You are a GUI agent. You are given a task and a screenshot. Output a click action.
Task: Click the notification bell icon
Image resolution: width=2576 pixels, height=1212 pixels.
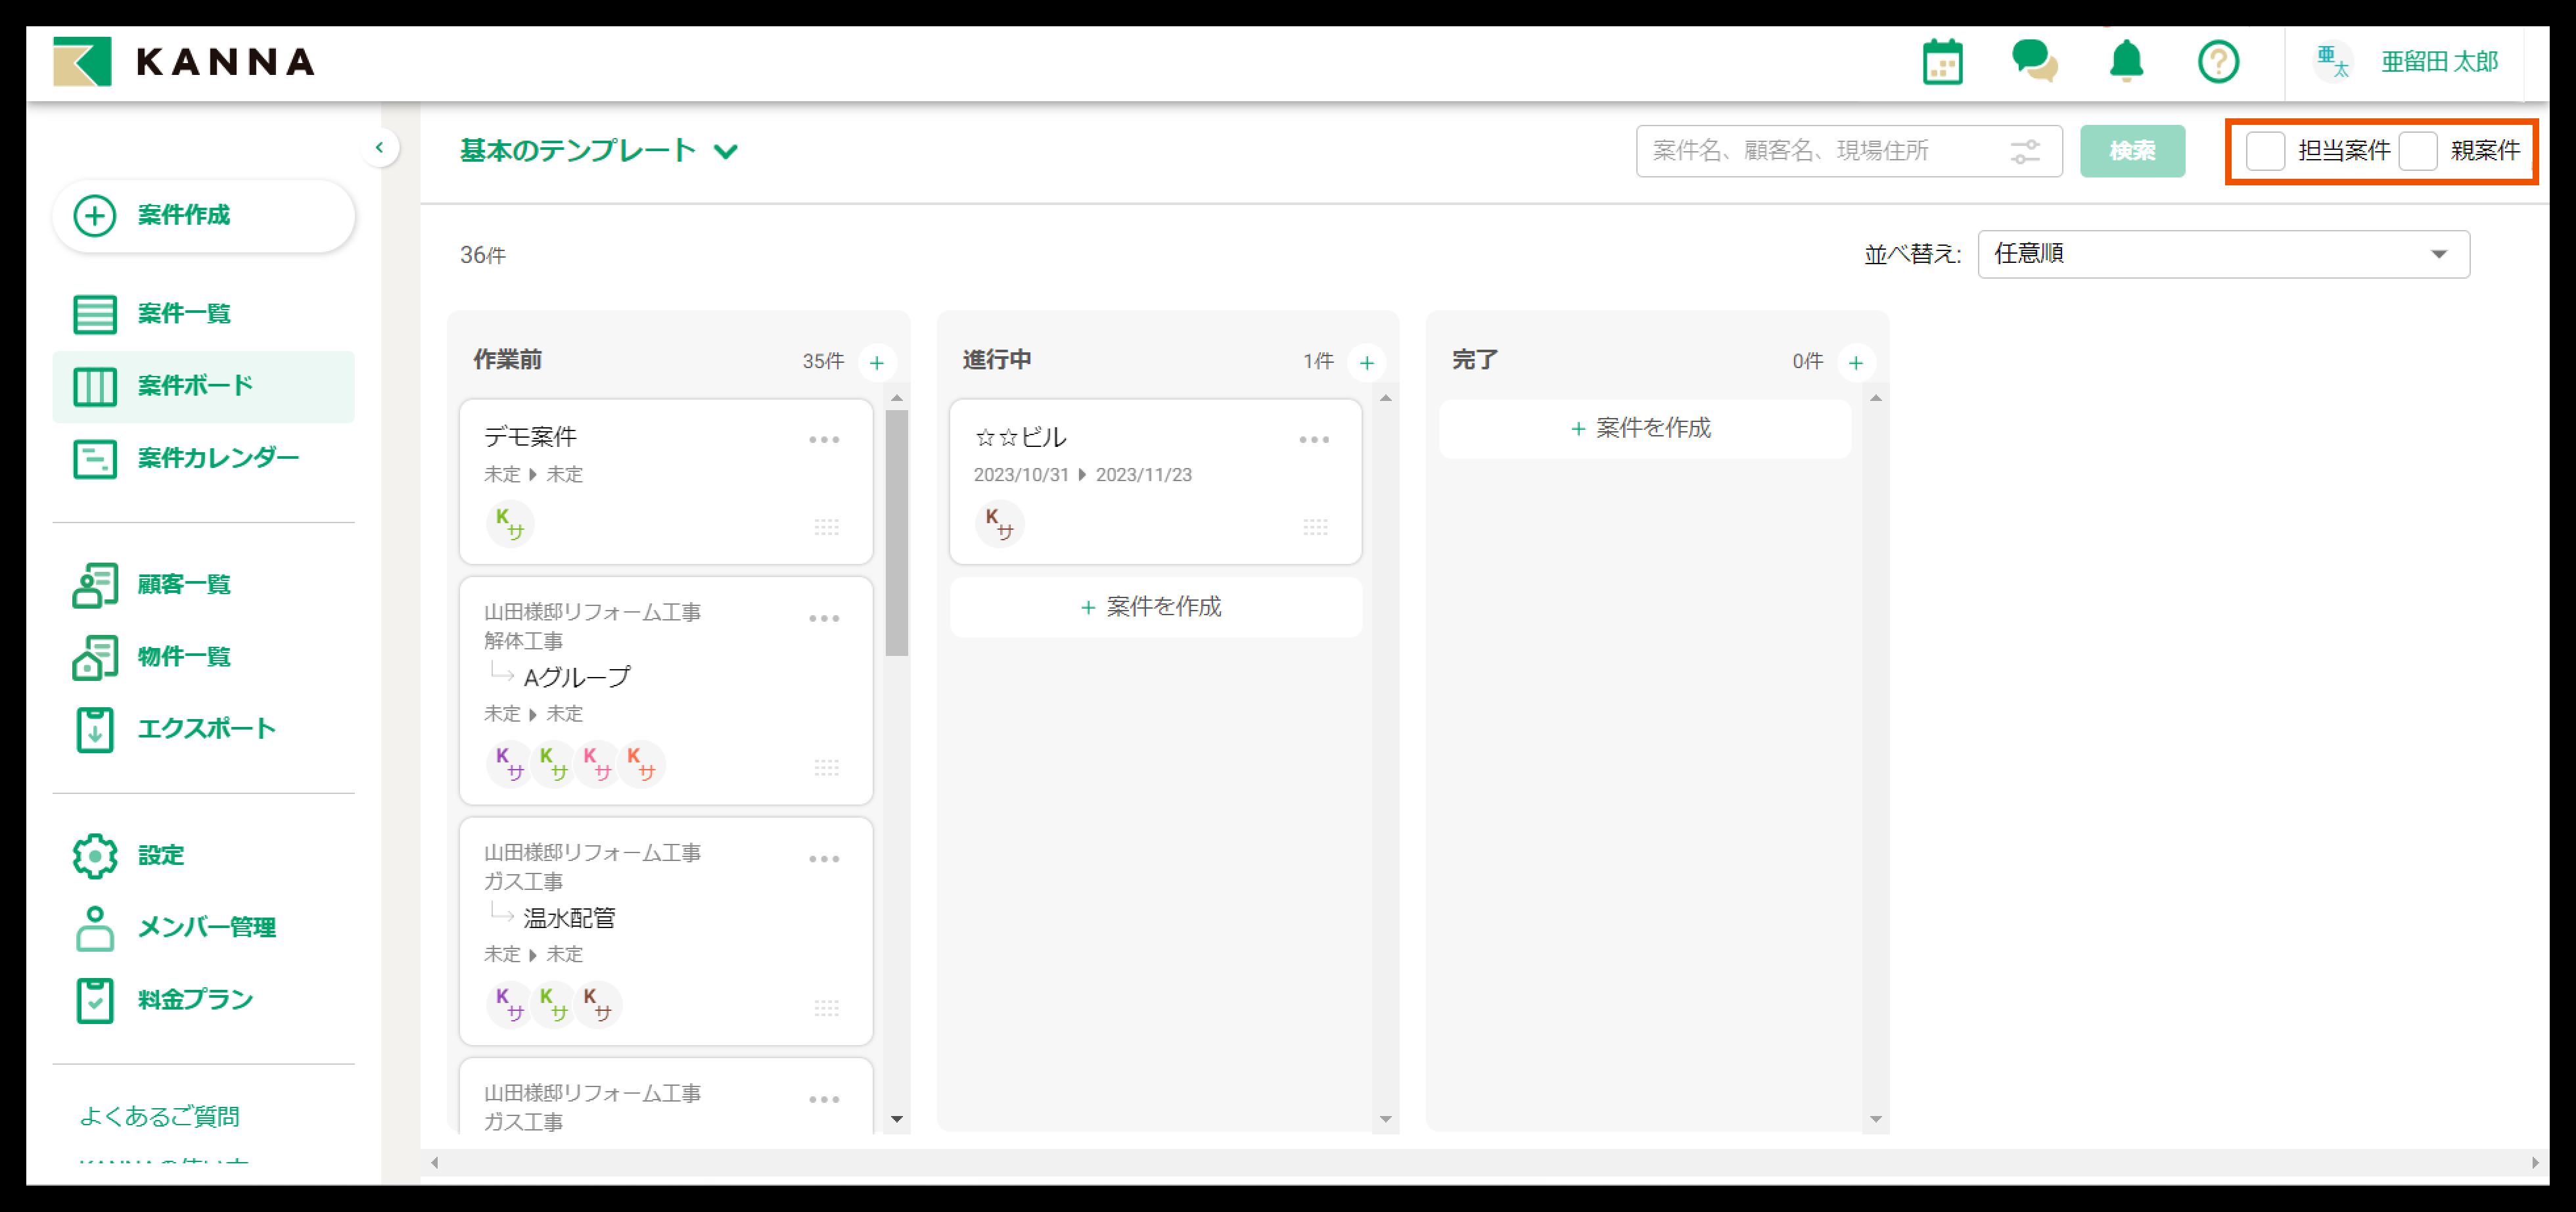[2126, 62]
